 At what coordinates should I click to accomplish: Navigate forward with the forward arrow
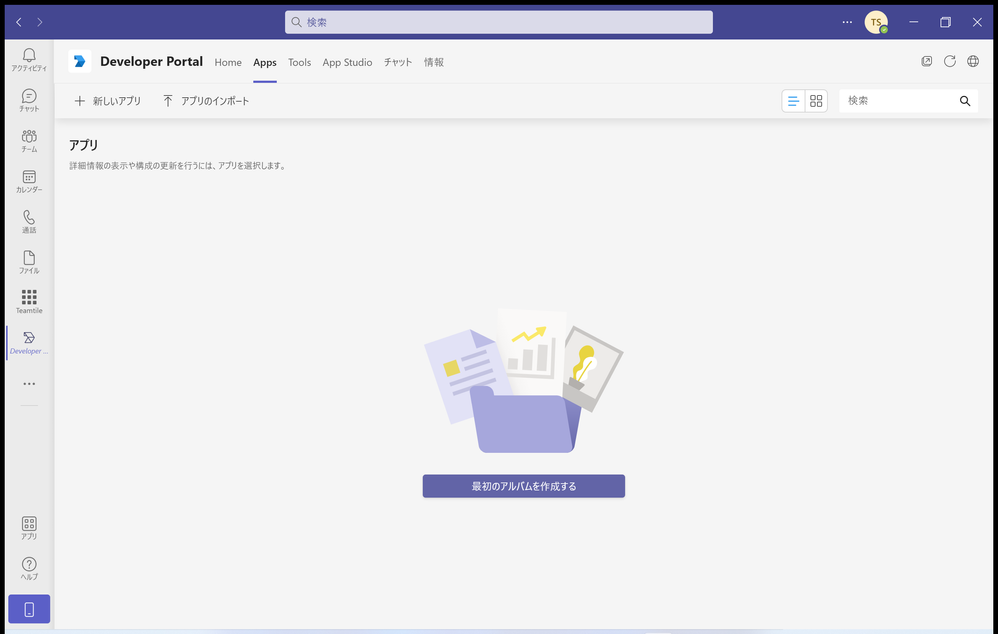[39, 22]
